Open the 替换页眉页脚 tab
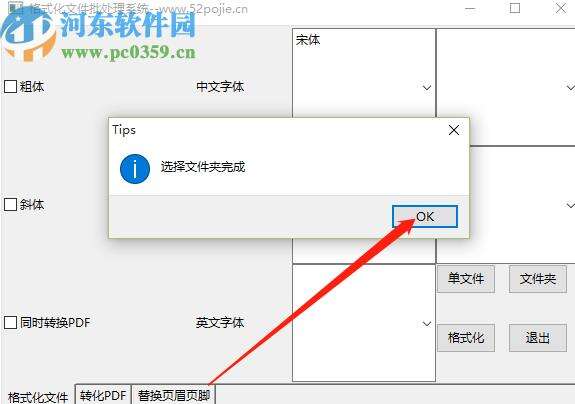 (173, 395)
